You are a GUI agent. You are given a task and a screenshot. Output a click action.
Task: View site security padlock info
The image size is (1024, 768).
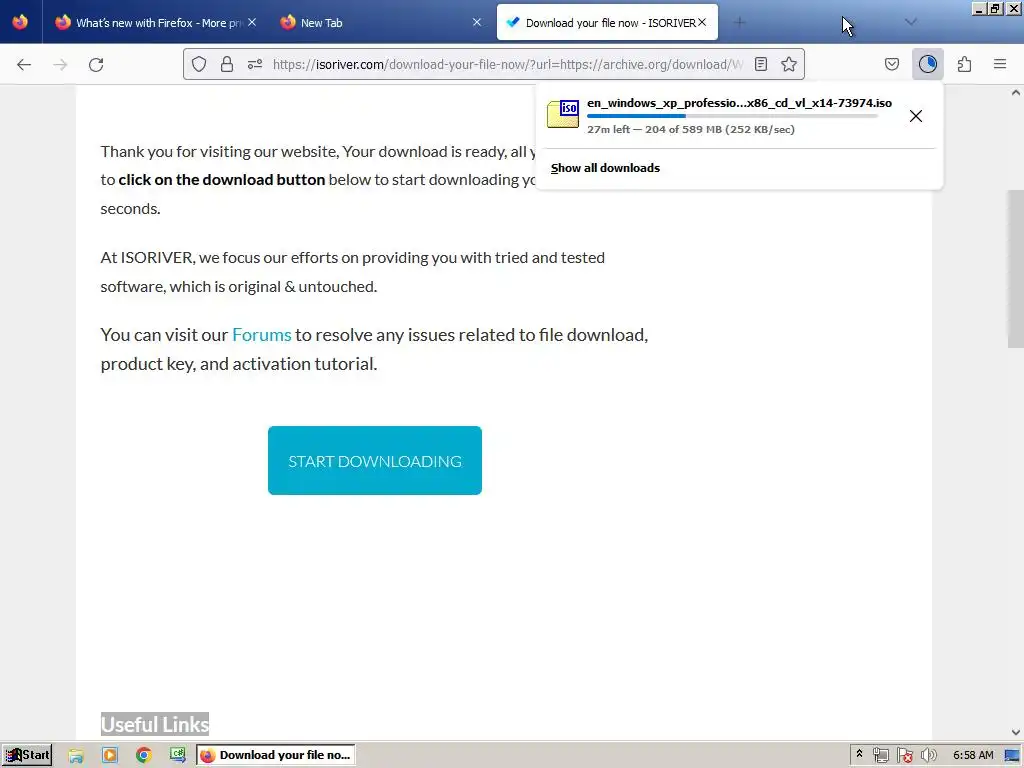(x=227, y=64)
